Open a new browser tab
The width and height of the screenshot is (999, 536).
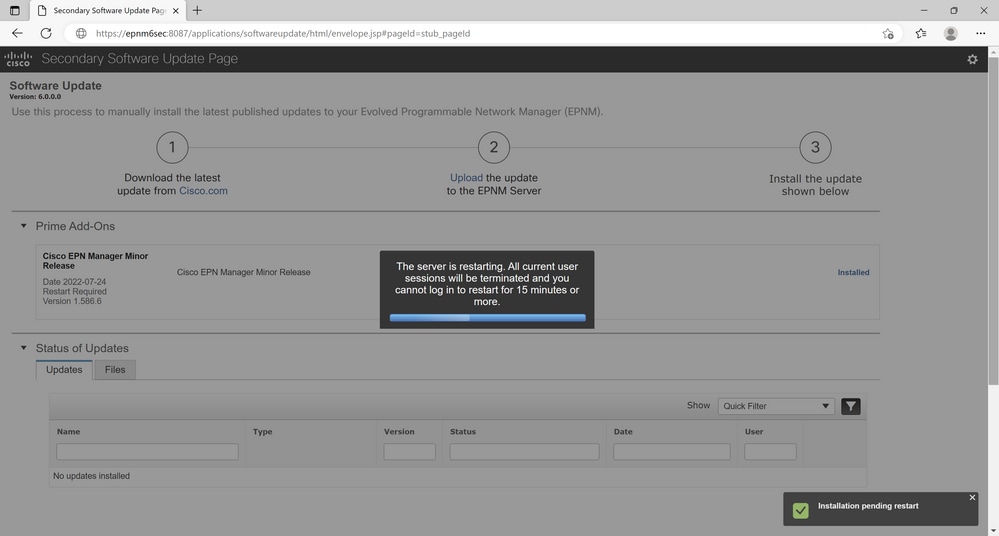pyautogui.click(x=198, y=10)
